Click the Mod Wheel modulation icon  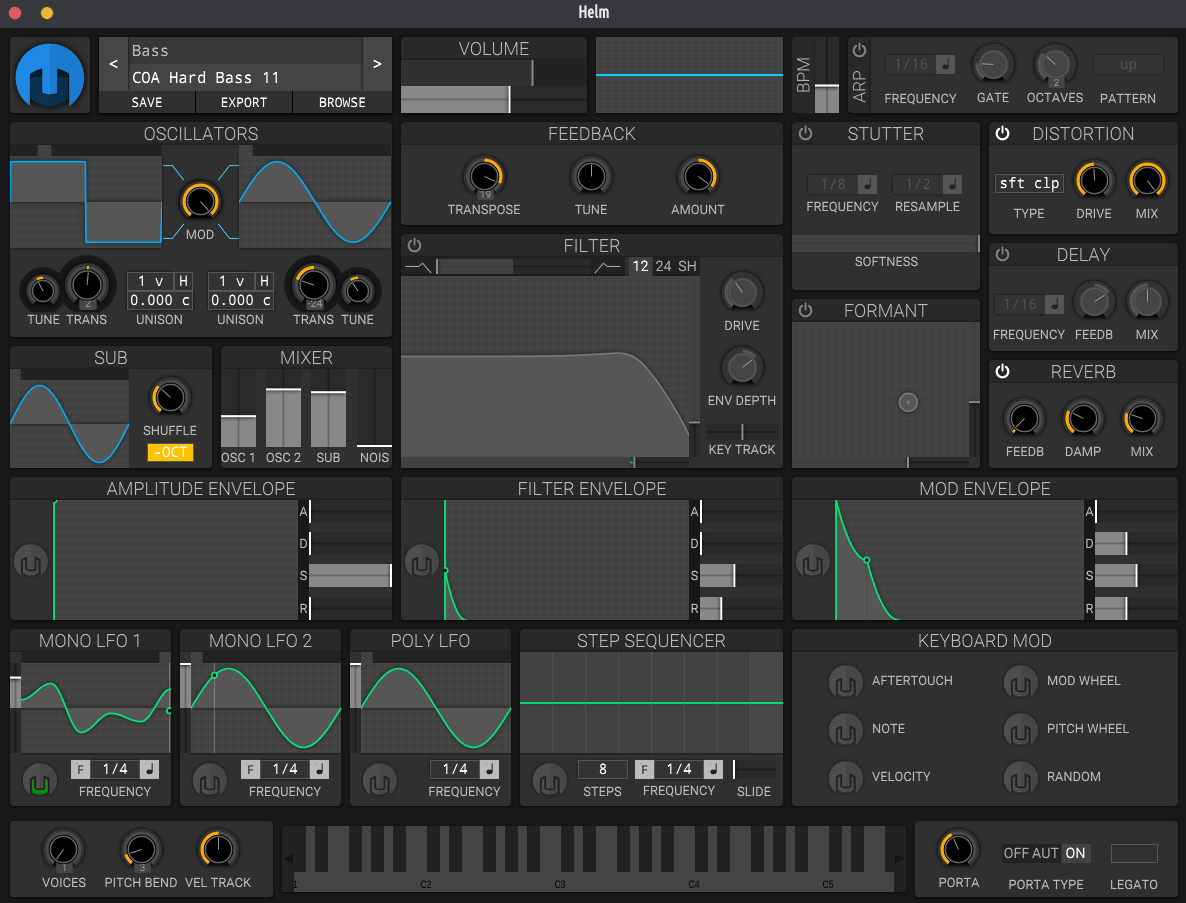coord(1020,681)
